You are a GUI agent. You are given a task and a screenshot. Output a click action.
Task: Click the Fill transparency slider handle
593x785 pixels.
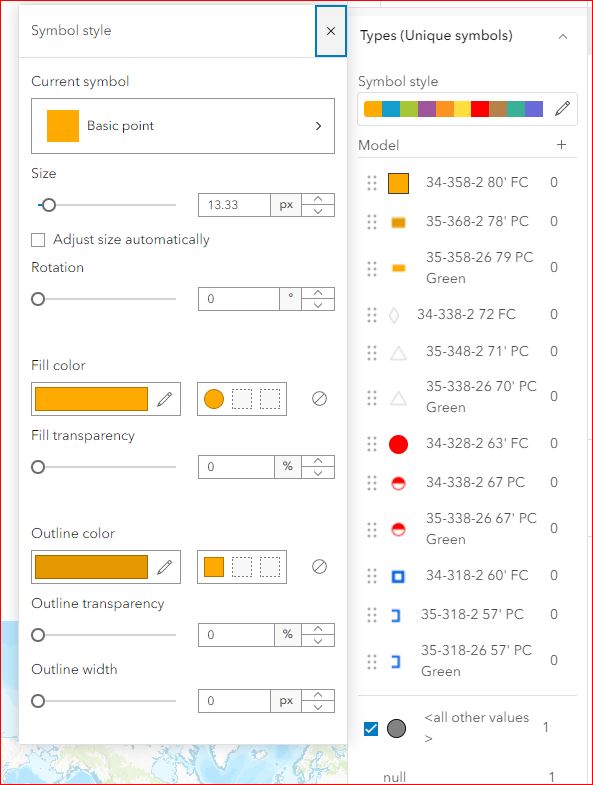[x=38, y=467]
